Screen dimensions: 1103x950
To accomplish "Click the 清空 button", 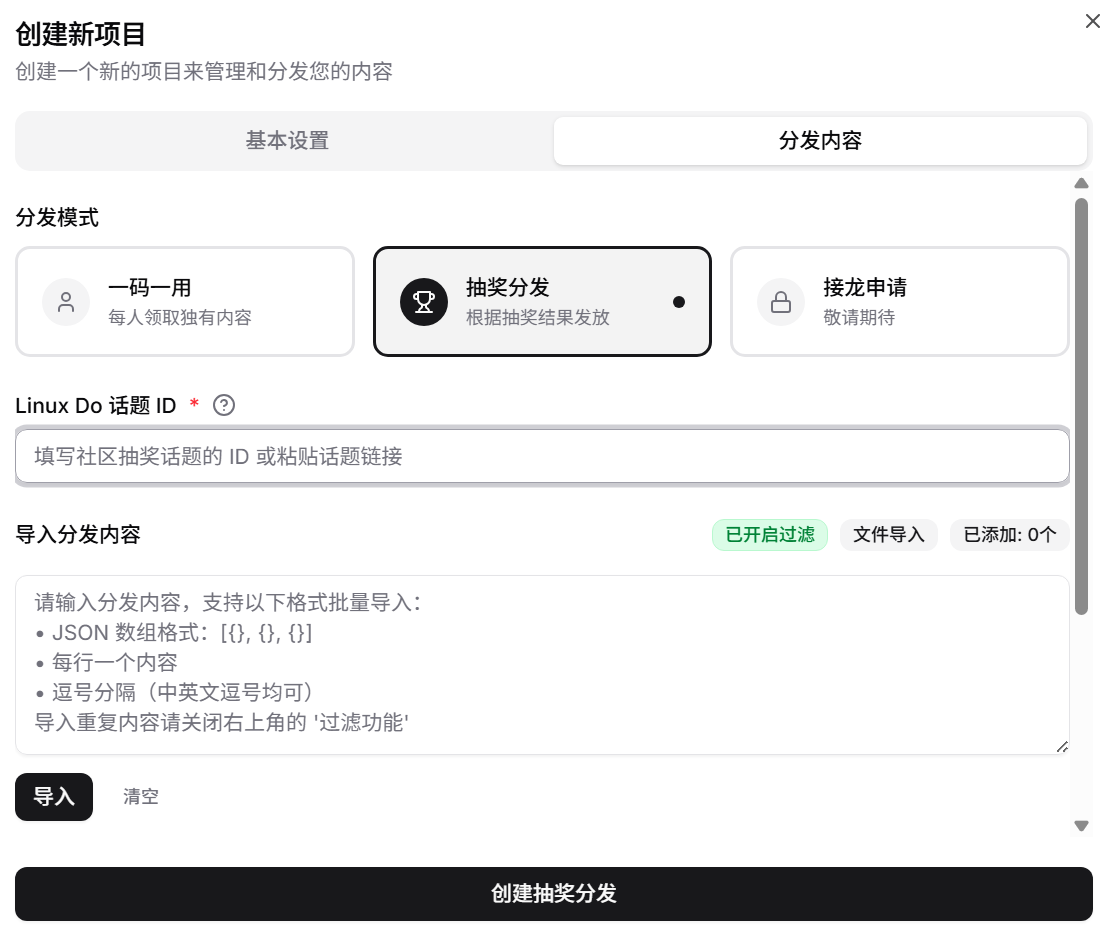I will click(x=141, y=797).
